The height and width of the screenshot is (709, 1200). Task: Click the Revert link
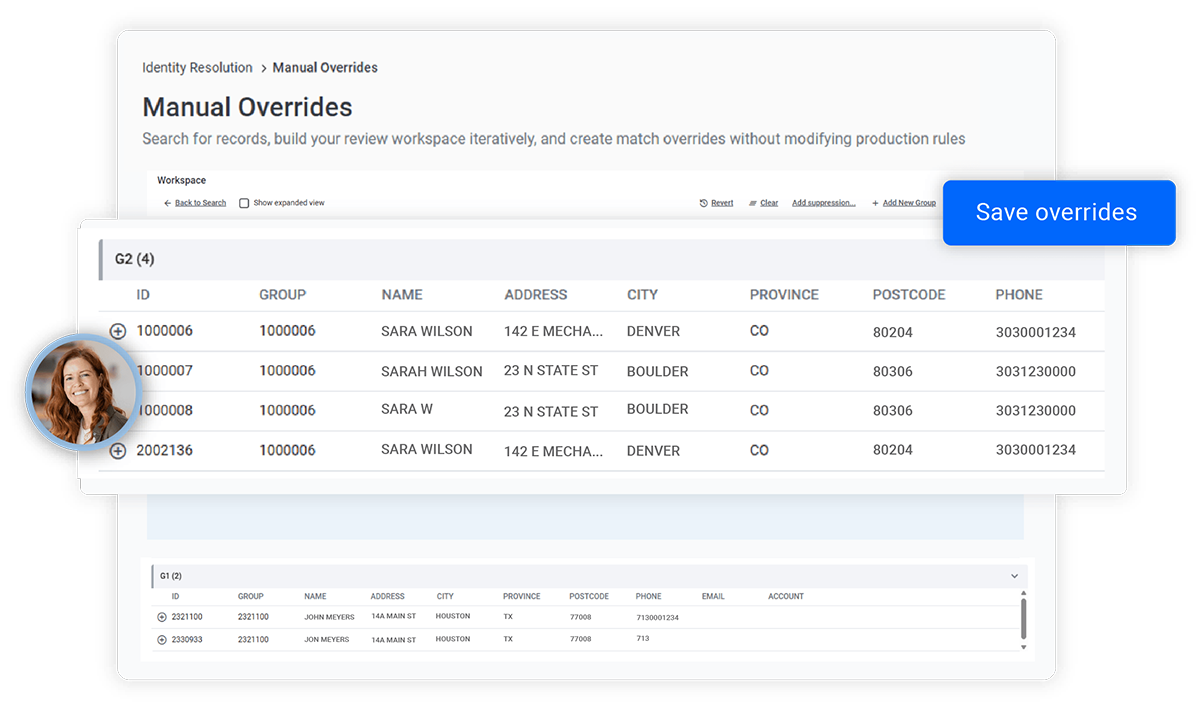click(716, 203)
